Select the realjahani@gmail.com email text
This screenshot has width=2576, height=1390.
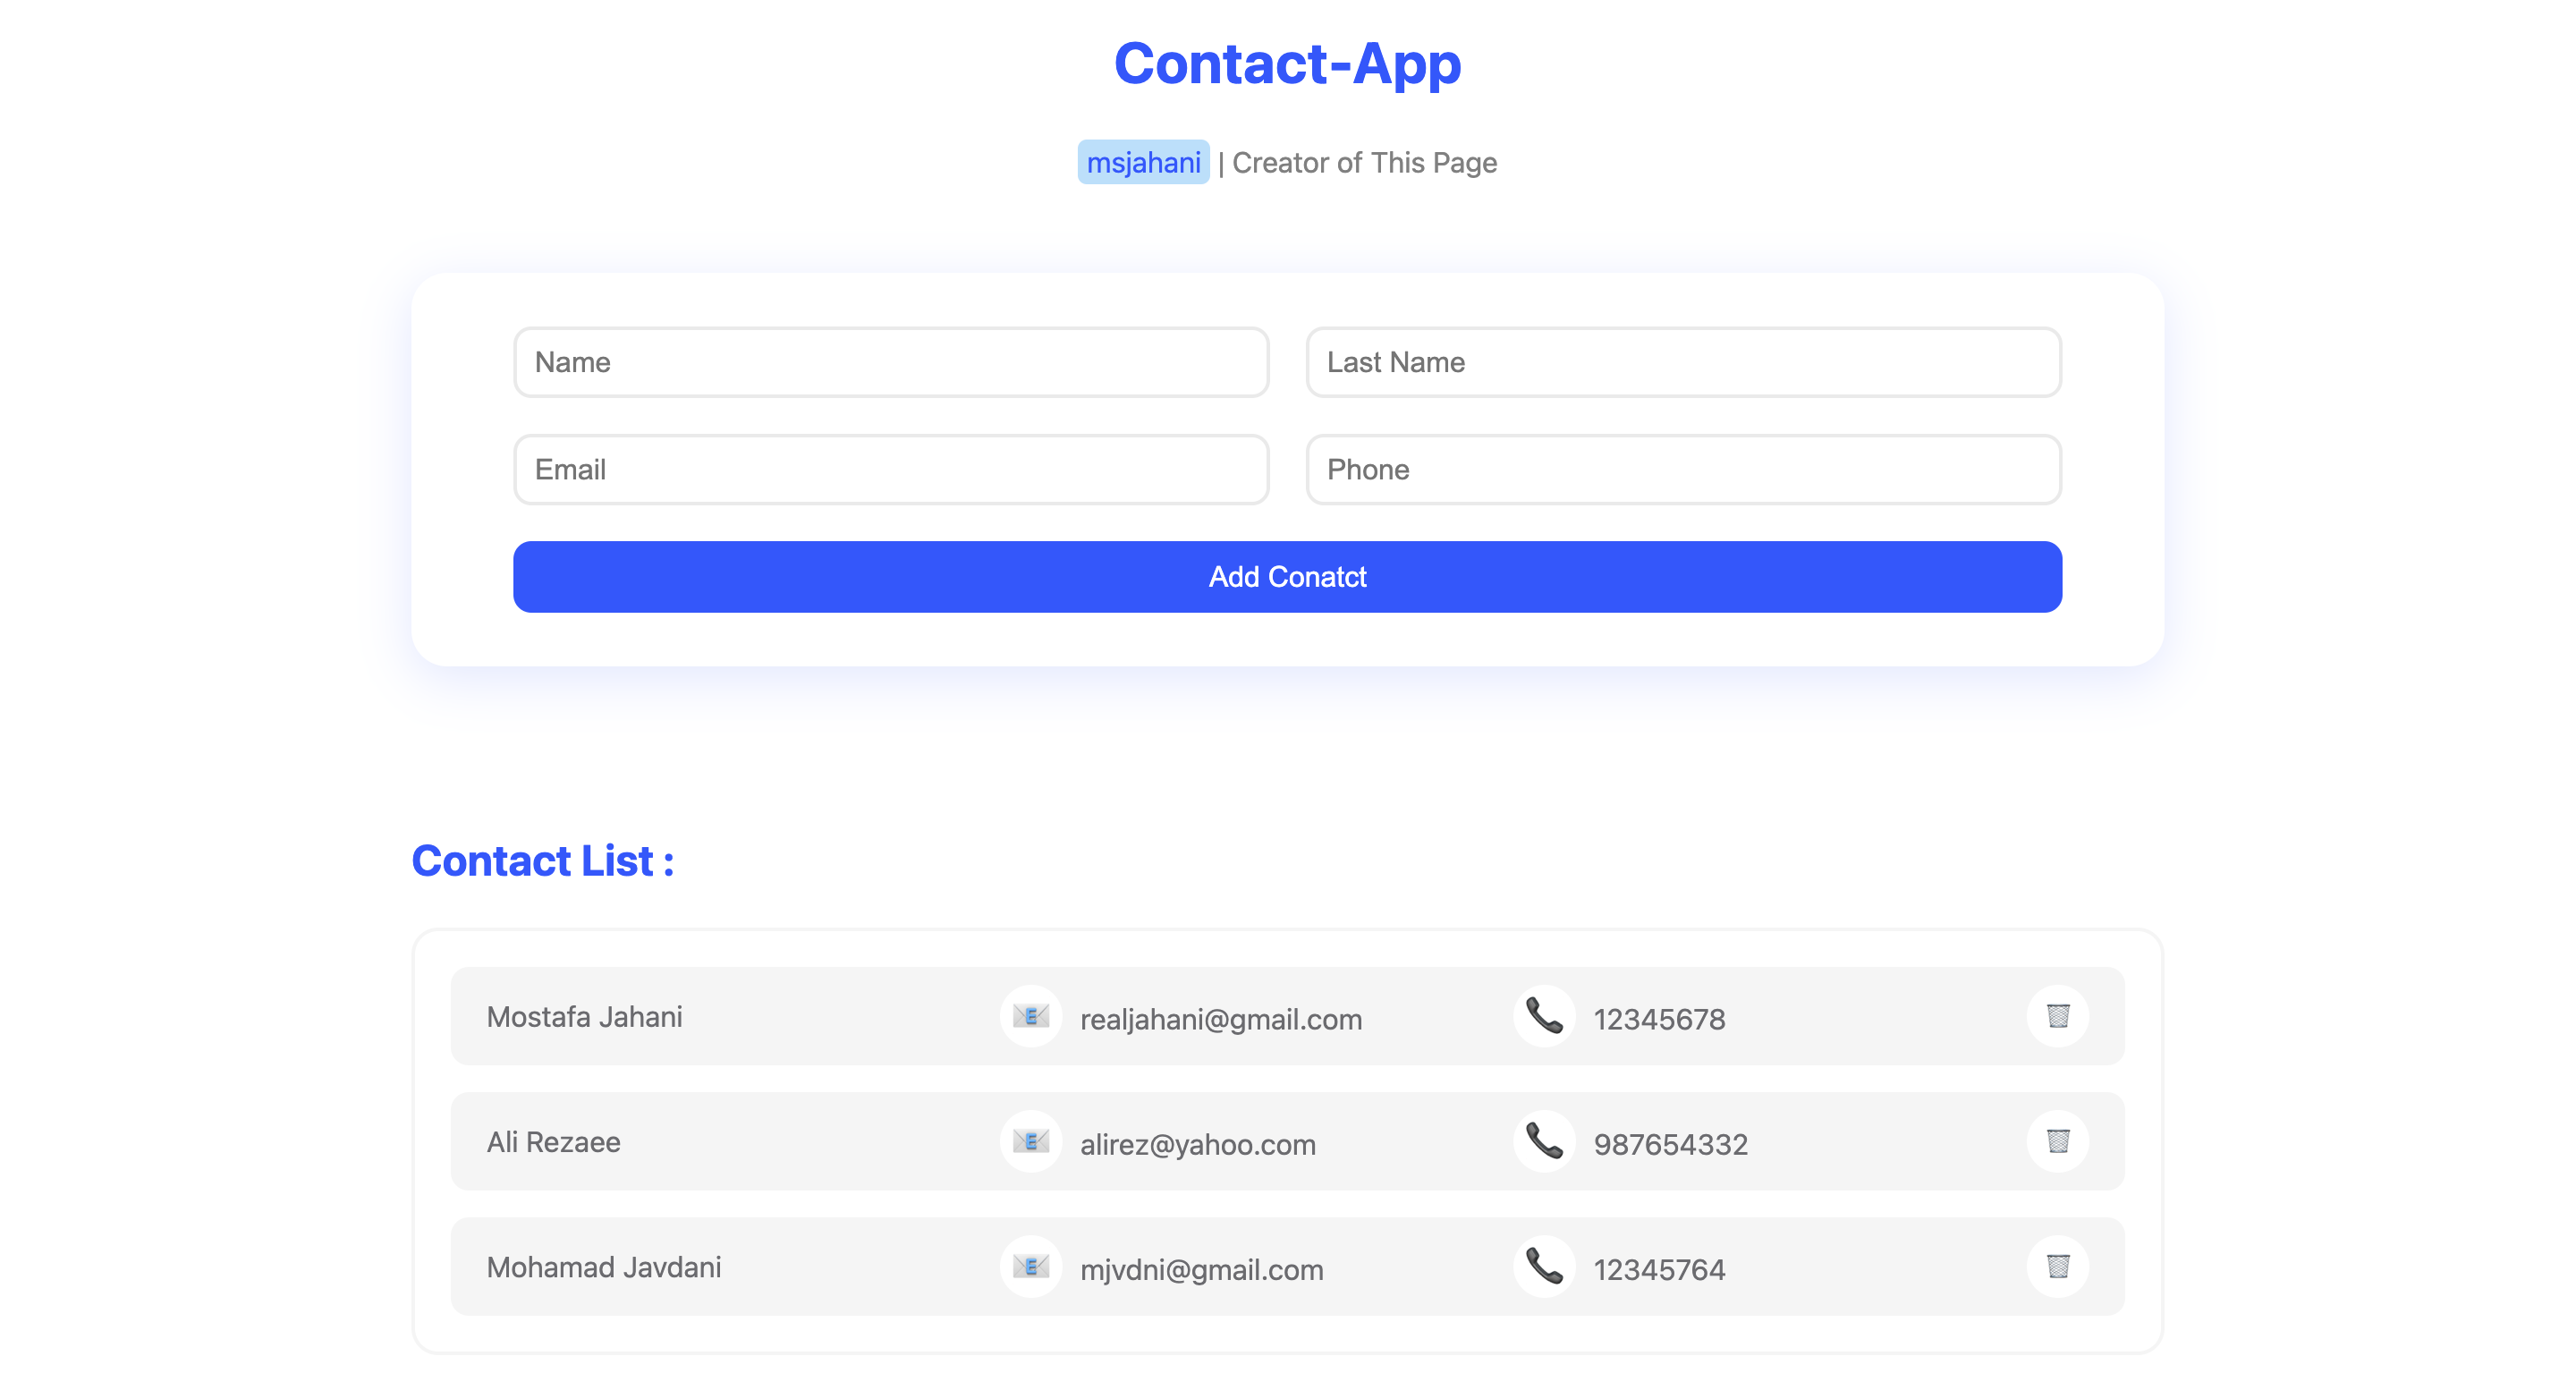[1220, 1019]
